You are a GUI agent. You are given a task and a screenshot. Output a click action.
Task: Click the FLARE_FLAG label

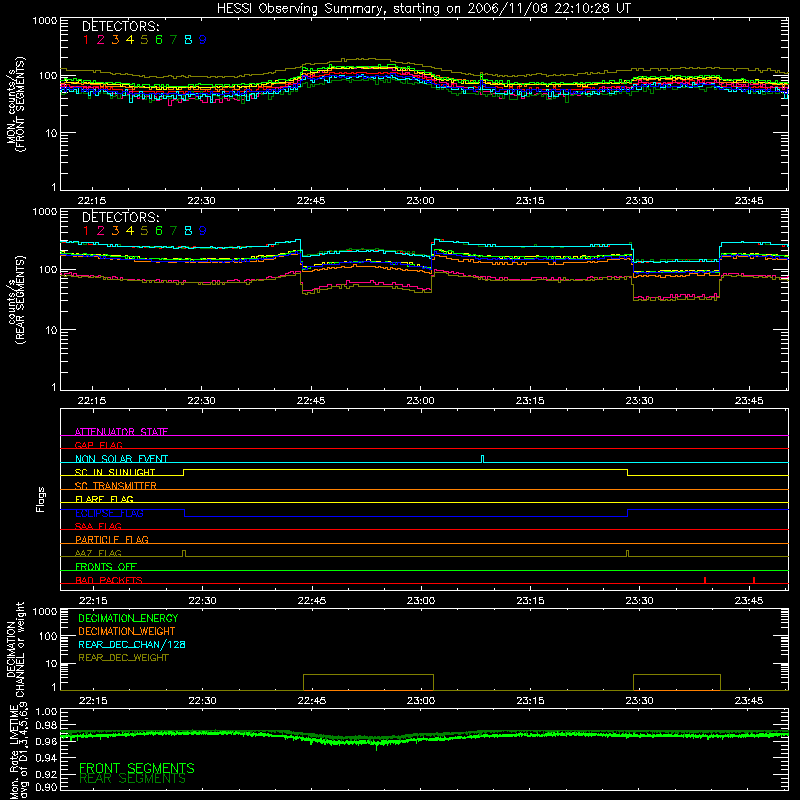(104, 499)
